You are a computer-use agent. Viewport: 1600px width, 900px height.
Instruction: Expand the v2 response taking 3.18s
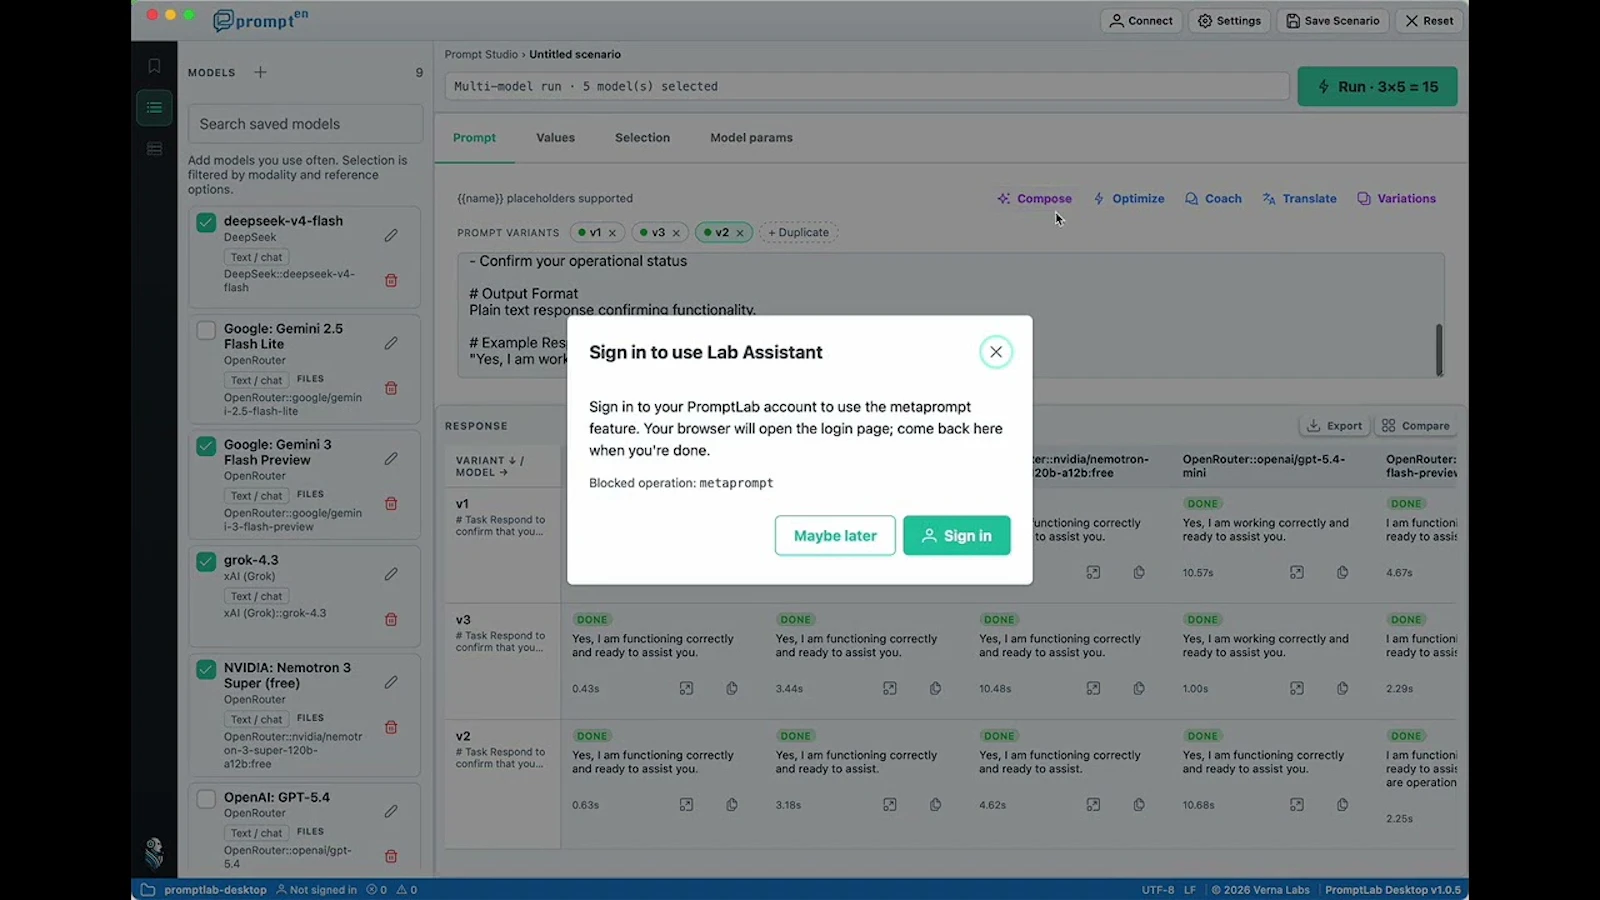890,805
